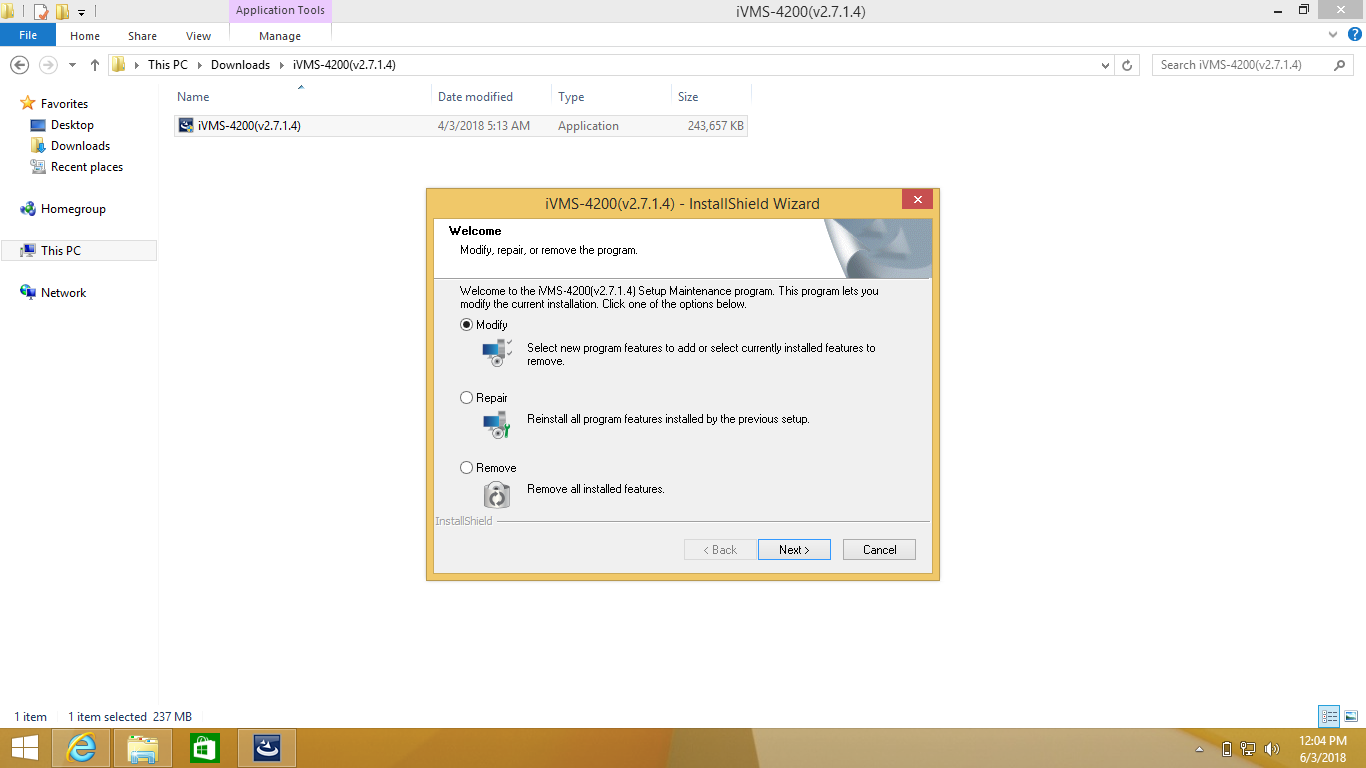Open Favorites in the navigation pane
Viewport: 1366px width, 768px height.
tap(64, 104)
